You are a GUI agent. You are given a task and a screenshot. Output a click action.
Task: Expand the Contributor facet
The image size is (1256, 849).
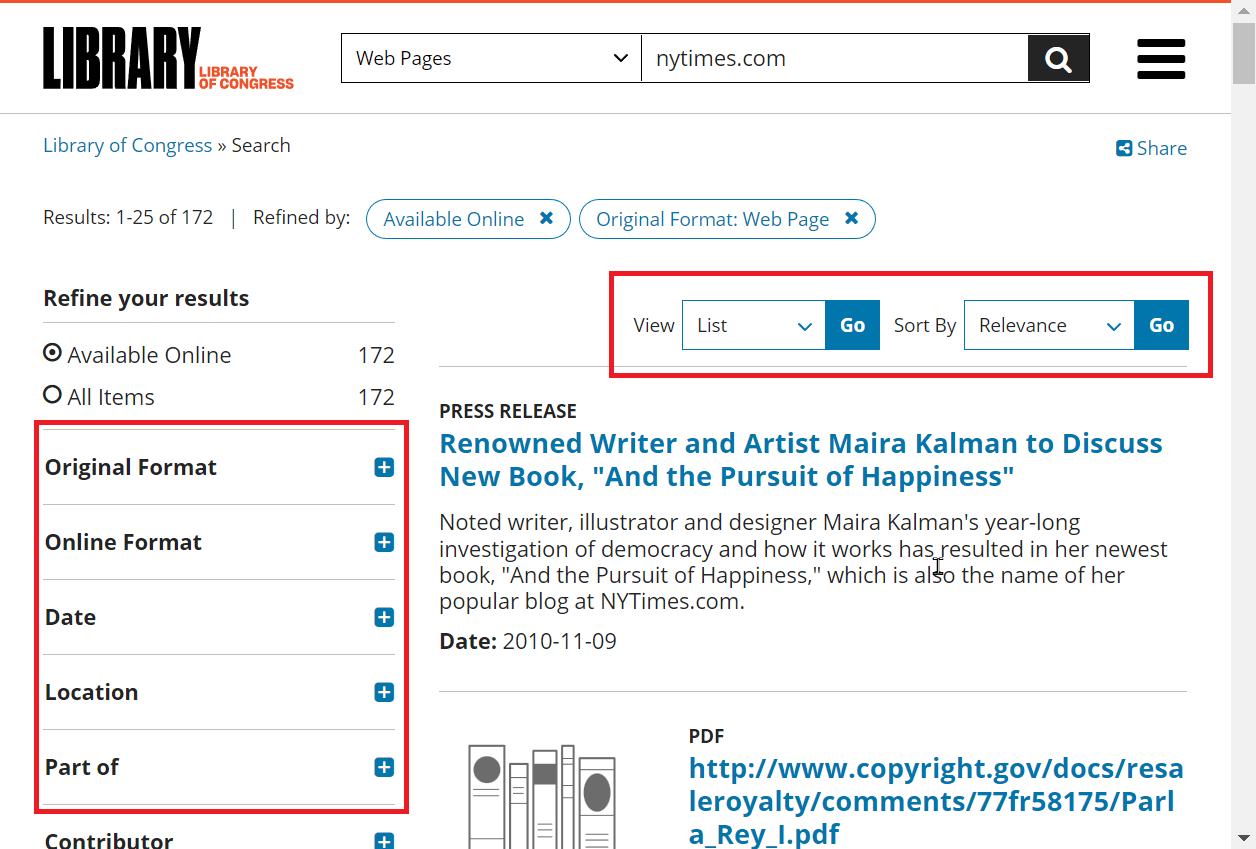click(384, 841)
